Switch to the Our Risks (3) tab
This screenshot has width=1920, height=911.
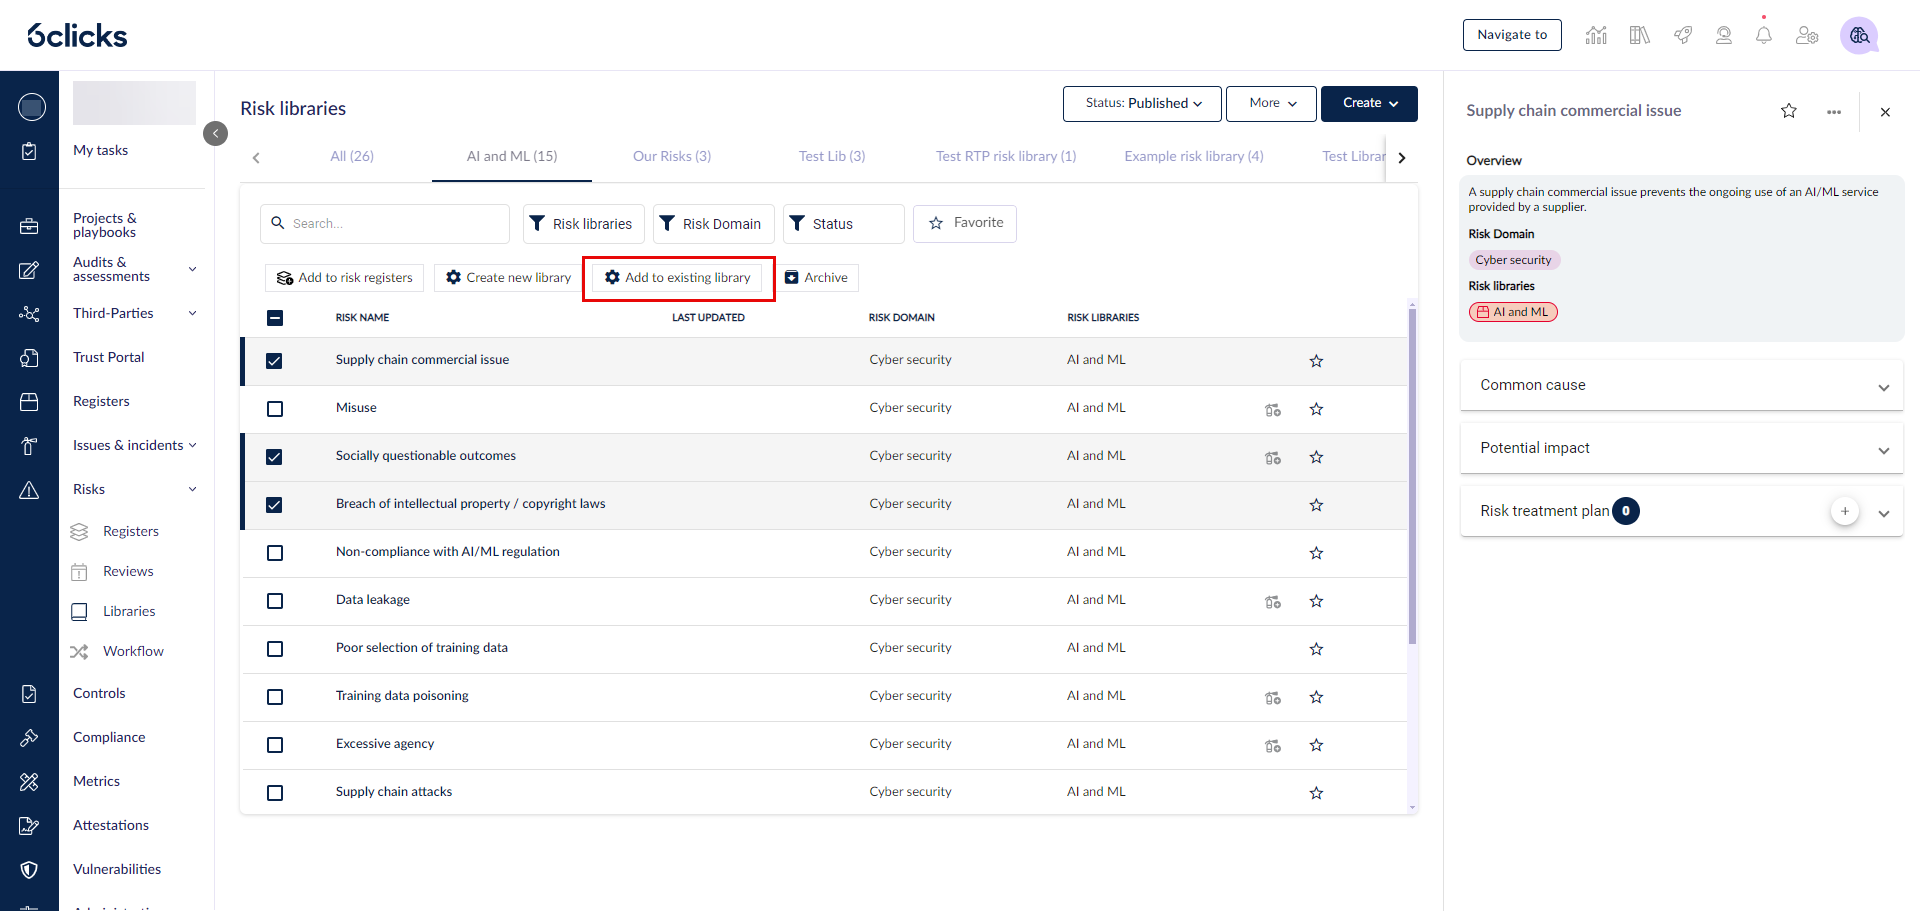[x=671, y=156]
